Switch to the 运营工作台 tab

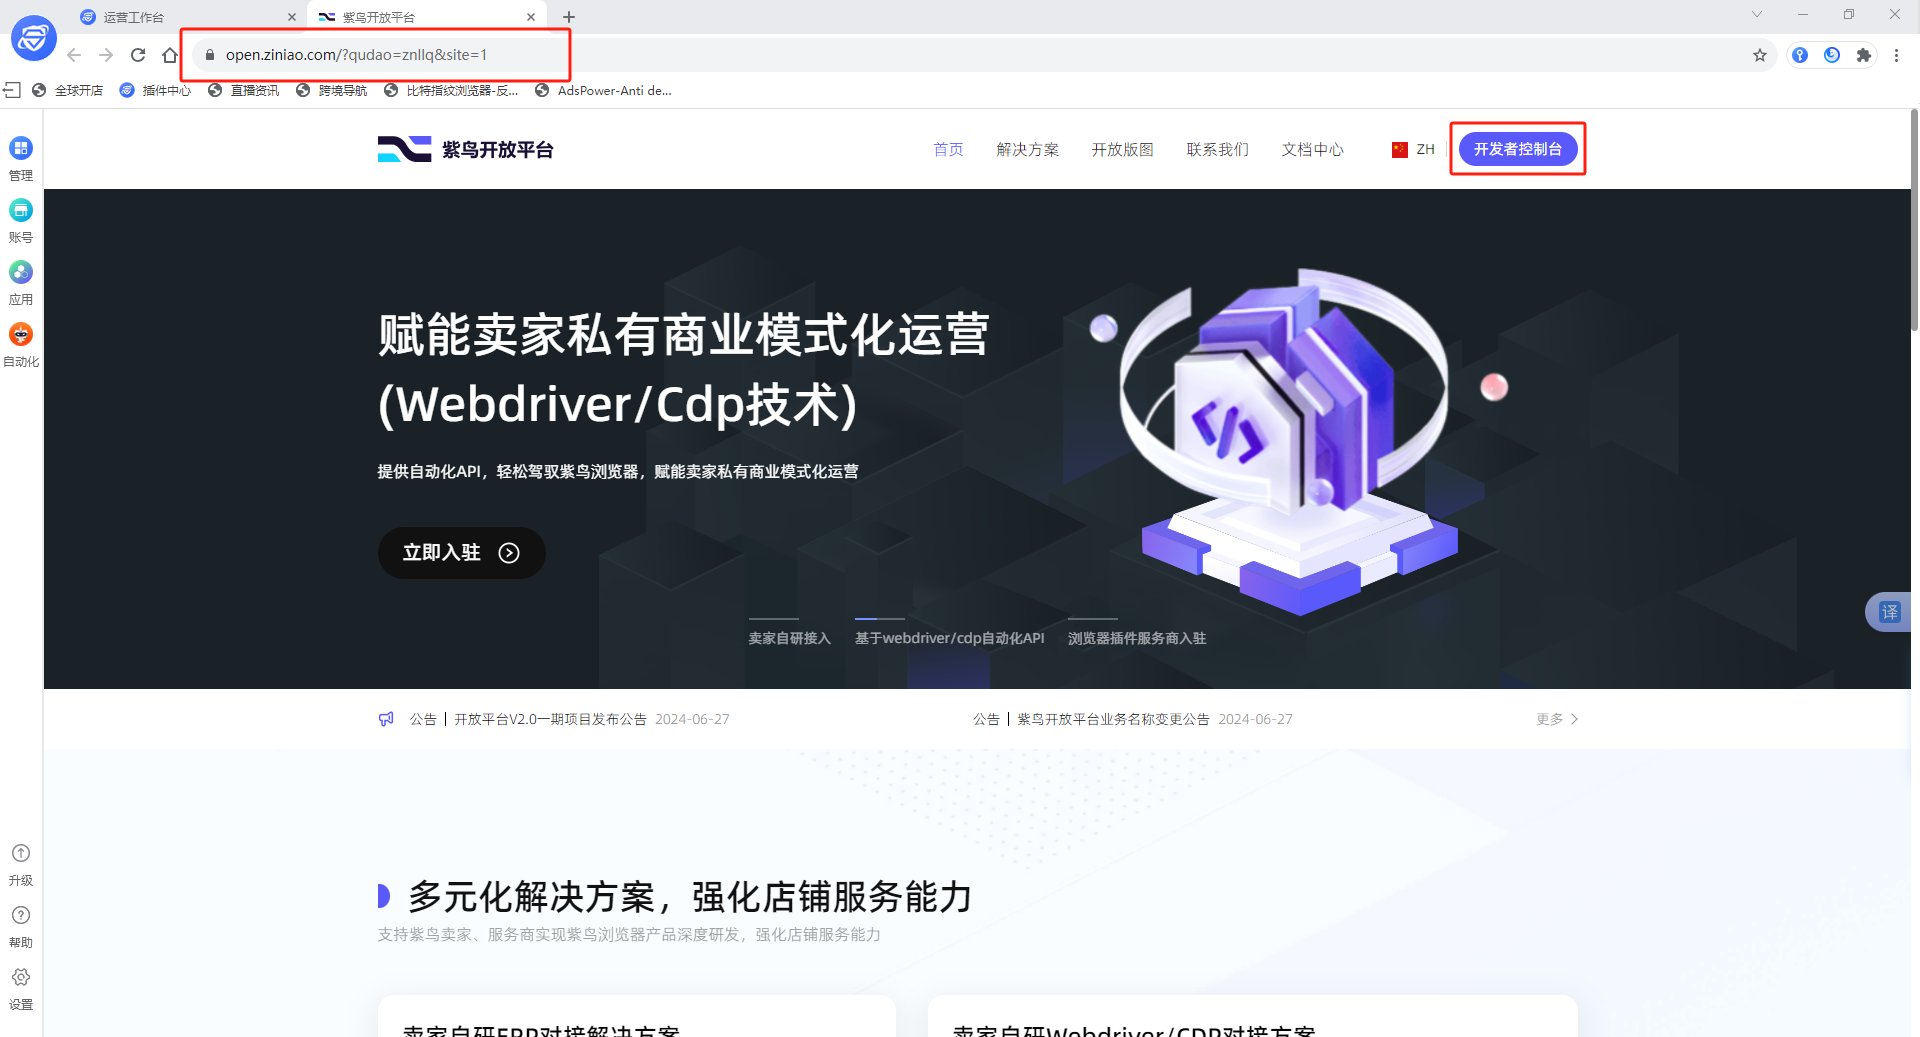190,17
